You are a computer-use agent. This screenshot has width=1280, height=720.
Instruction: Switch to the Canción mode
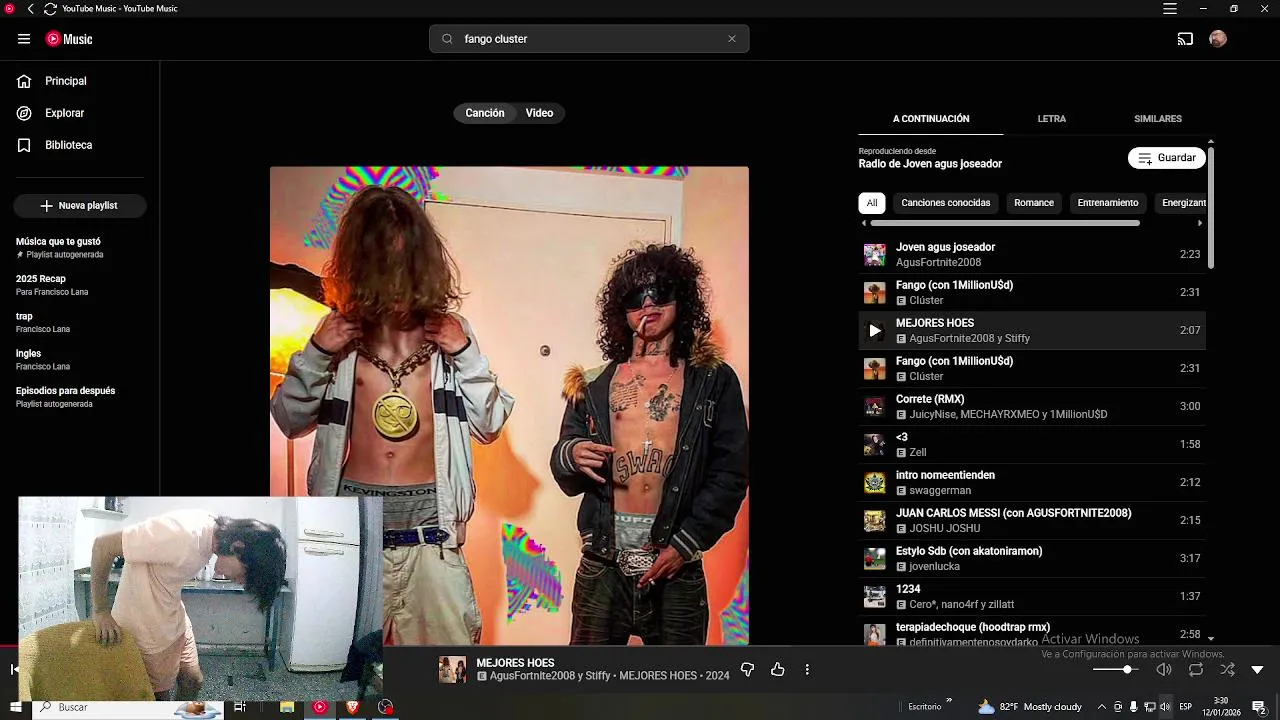coord(485,113)
